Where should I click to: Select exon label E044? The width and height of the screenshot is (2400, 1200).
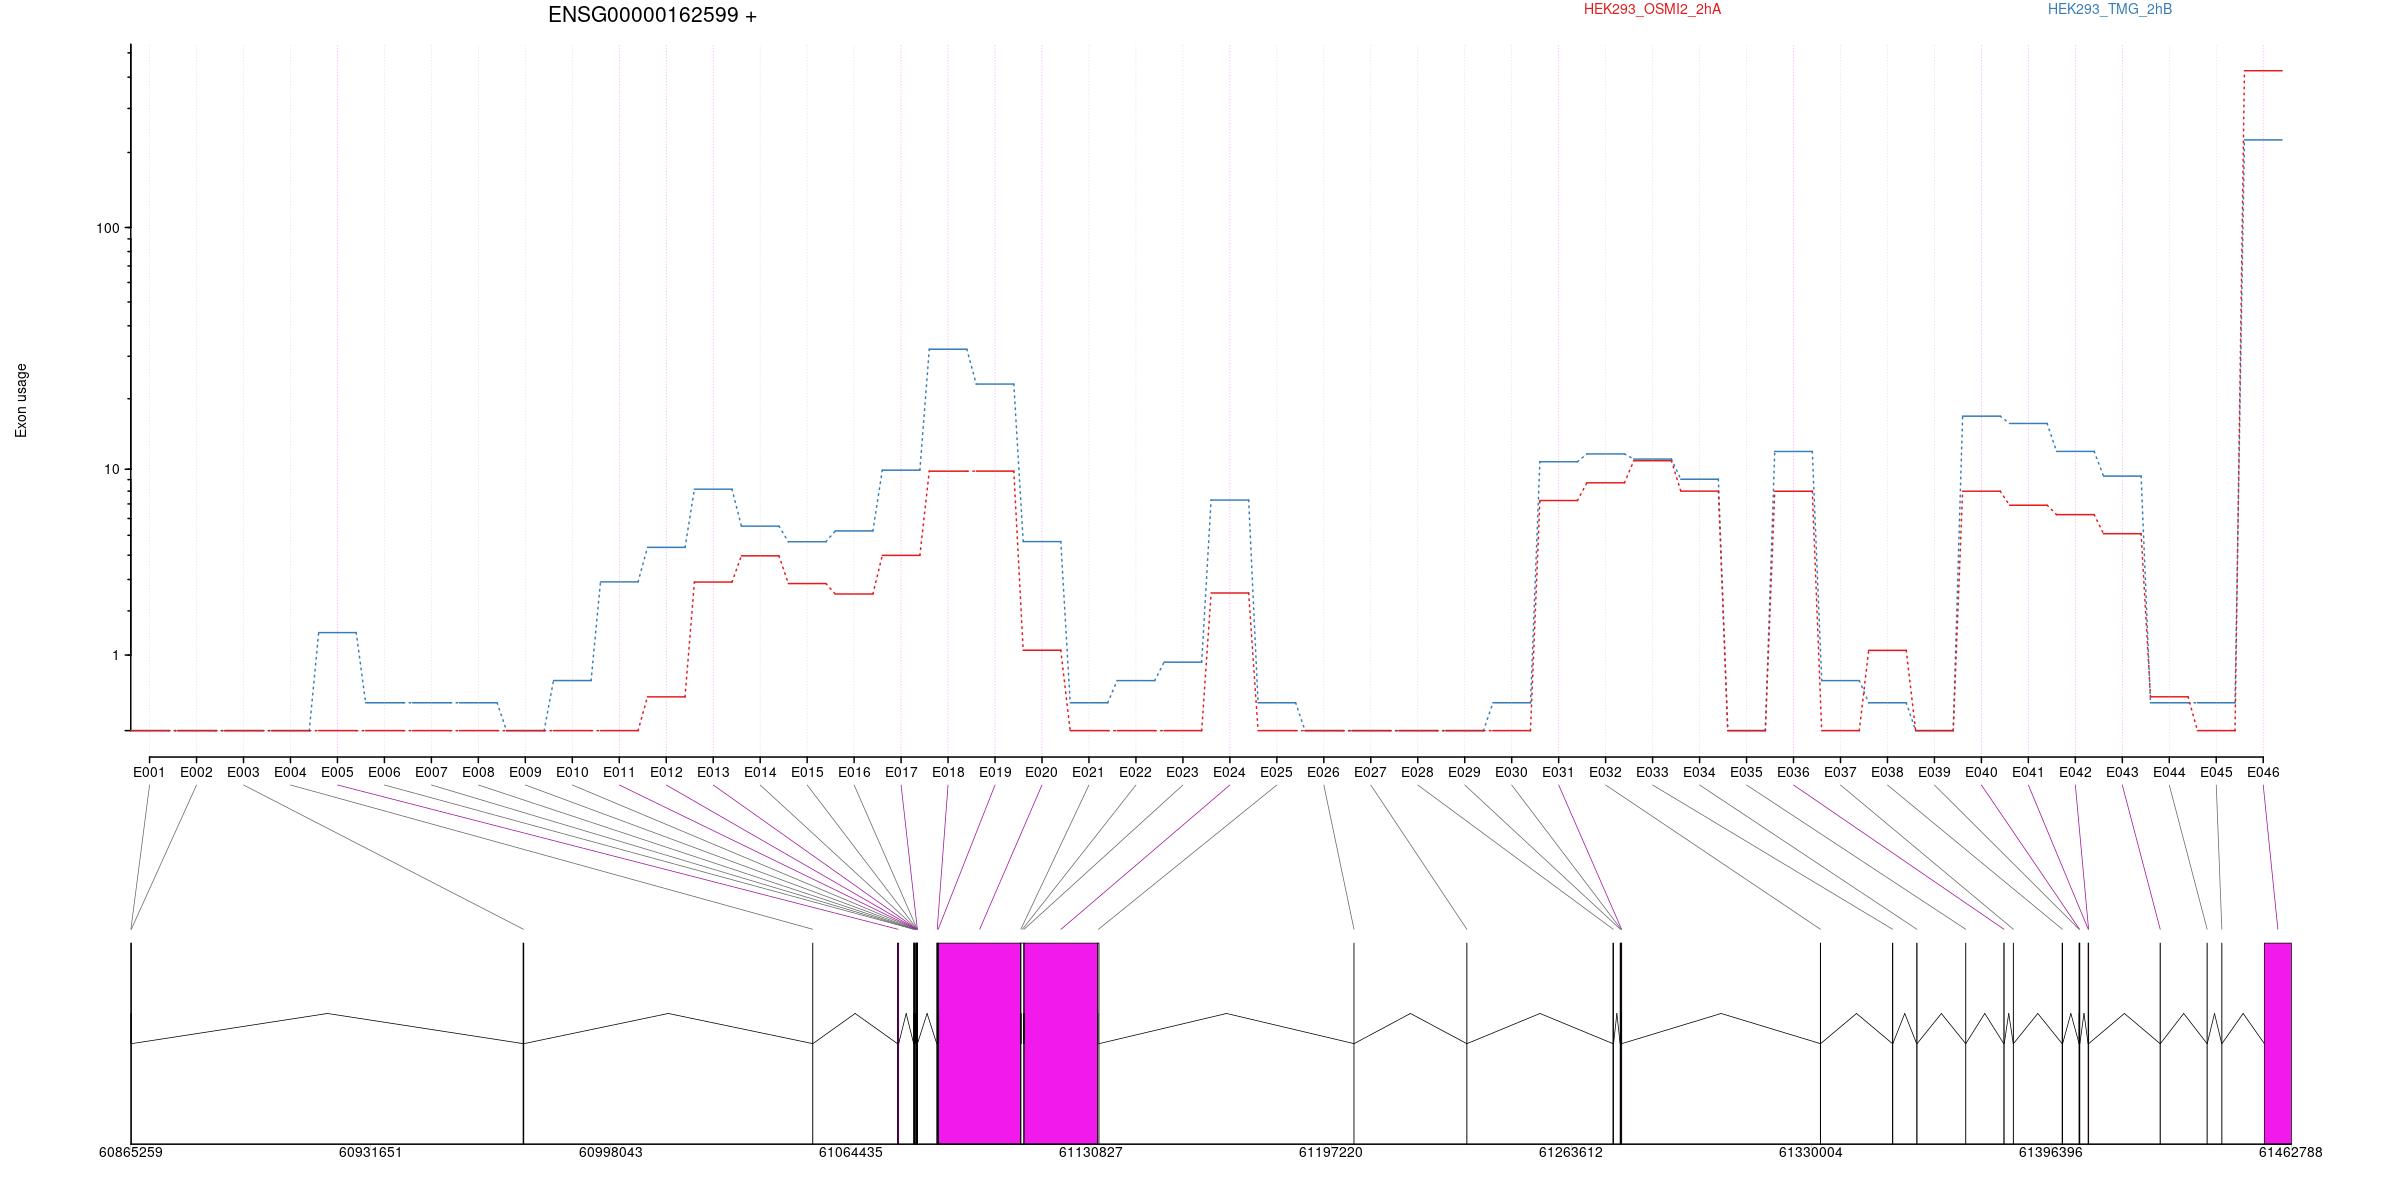click(x=2169, y=772)
